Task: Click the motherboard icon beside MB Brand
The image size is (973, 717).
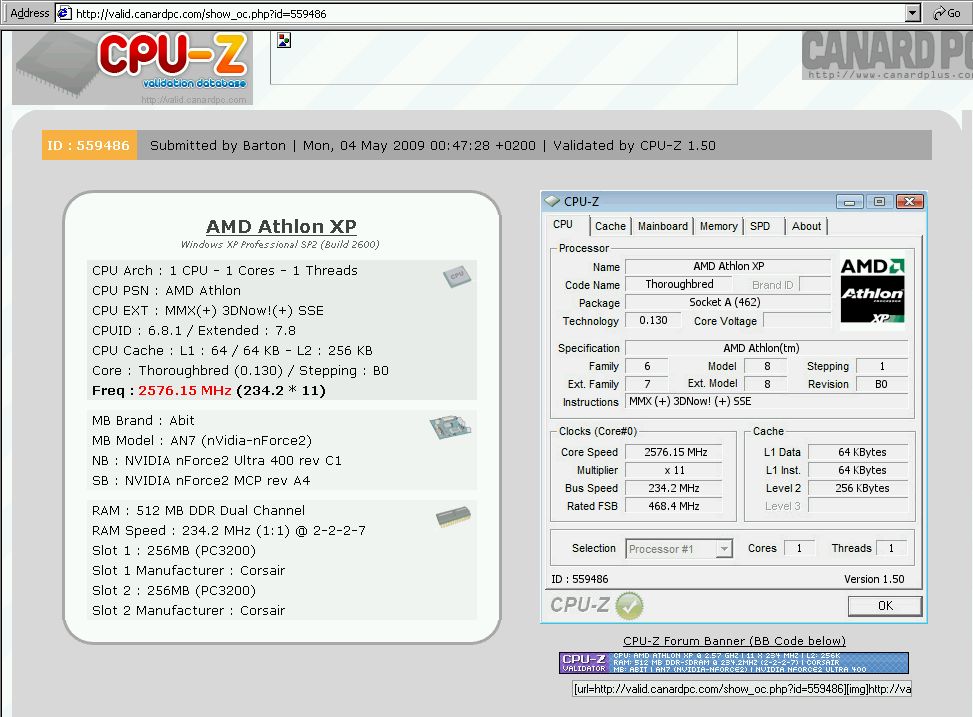Action: [x=450, y=426]
